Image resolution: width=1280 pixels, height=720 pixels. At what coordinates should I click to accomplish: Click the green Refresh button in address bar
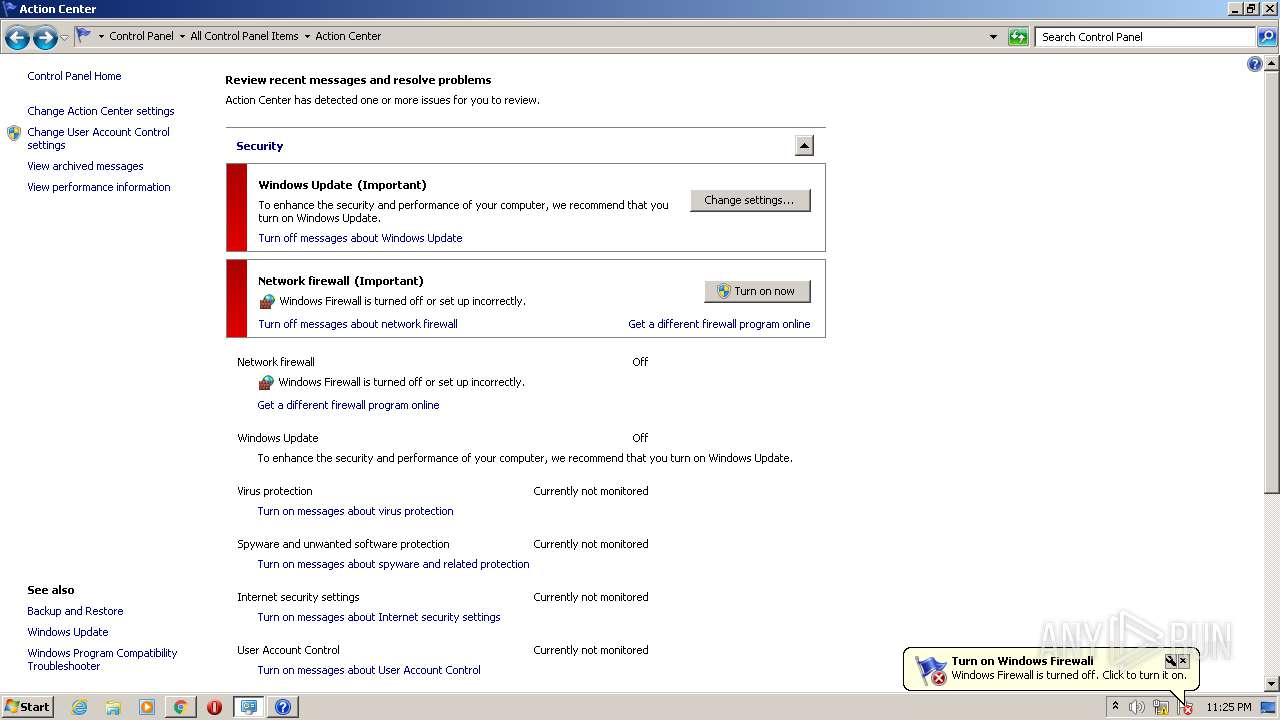click(1018, 37)
